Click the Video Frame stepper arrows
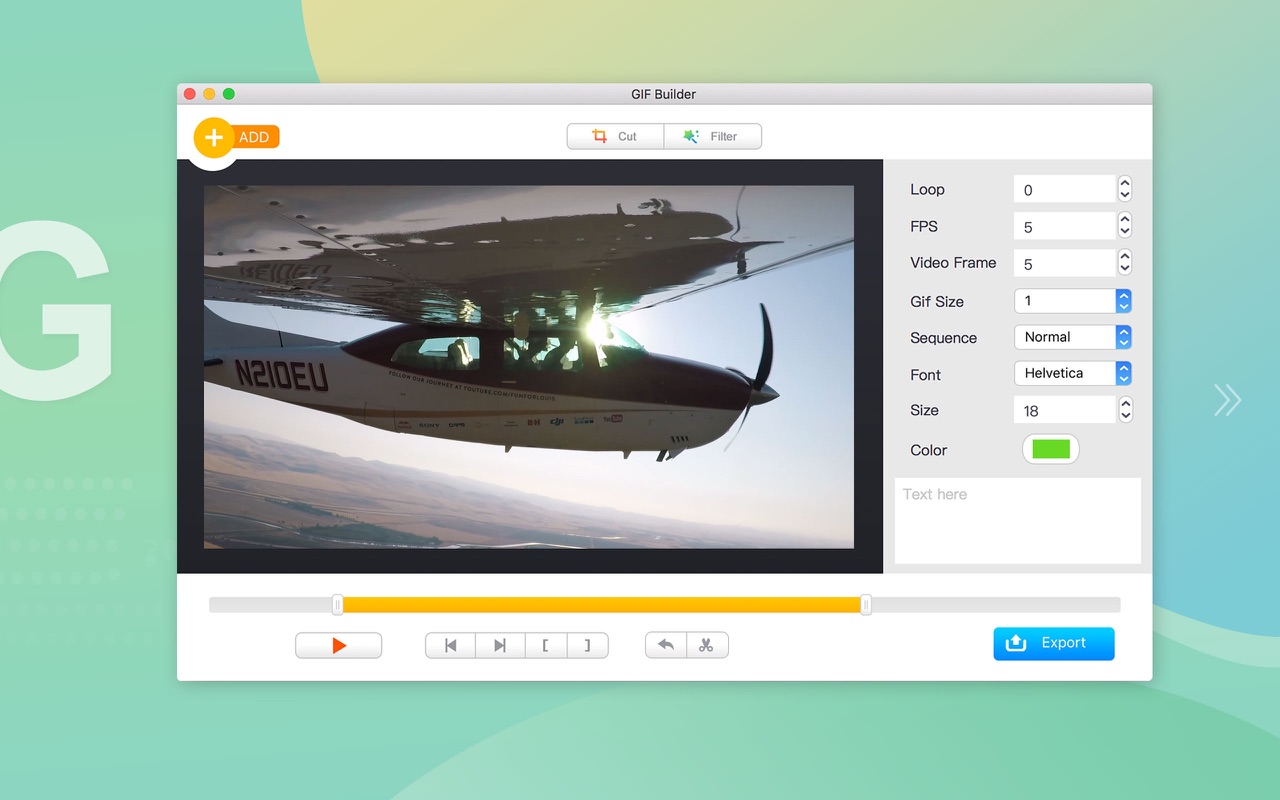The image size is (1280, 800). tap(1125, 263)
